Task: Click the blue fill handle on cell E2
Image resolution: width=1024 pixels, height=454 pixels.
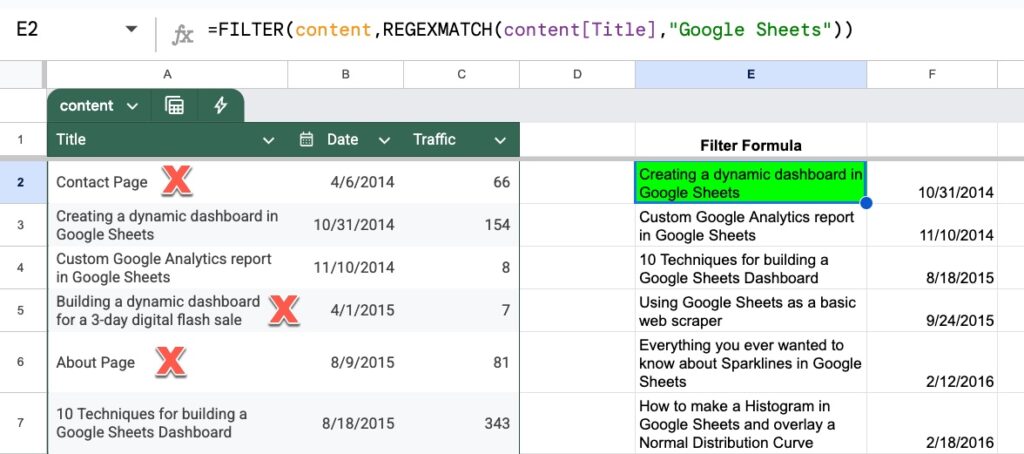Action: pos(866,203)
